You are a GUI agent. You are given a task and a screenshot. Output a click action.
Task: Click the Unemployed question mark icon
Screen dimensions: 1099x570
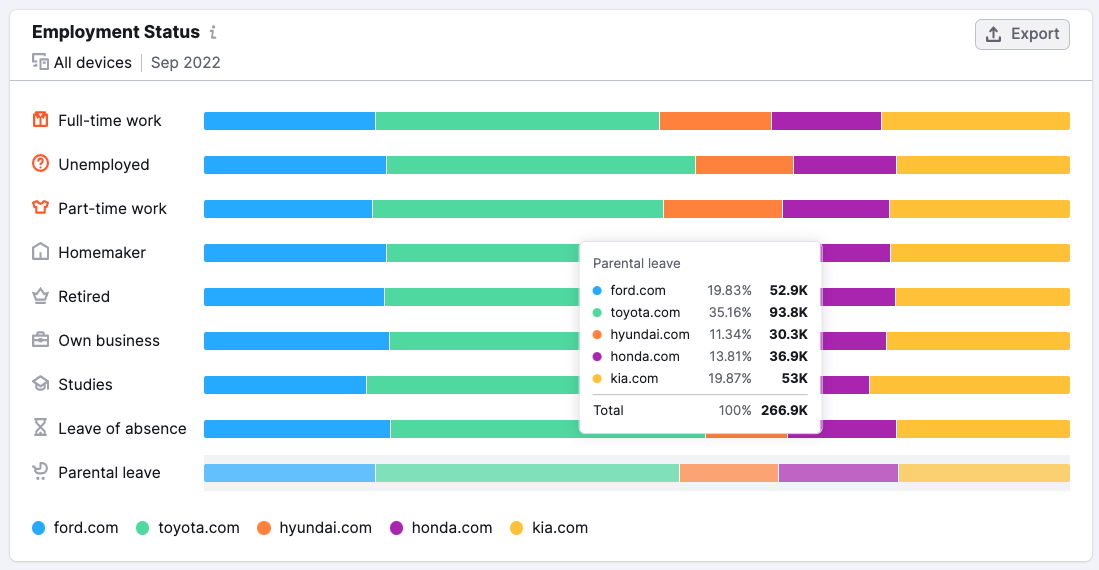[x=41, y=163]
